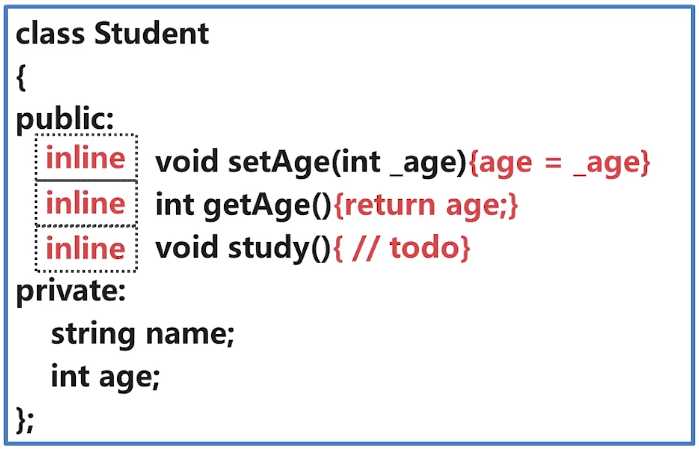Click the red '{age = _age}' body
699x449 pixels.
coord(560,163)
